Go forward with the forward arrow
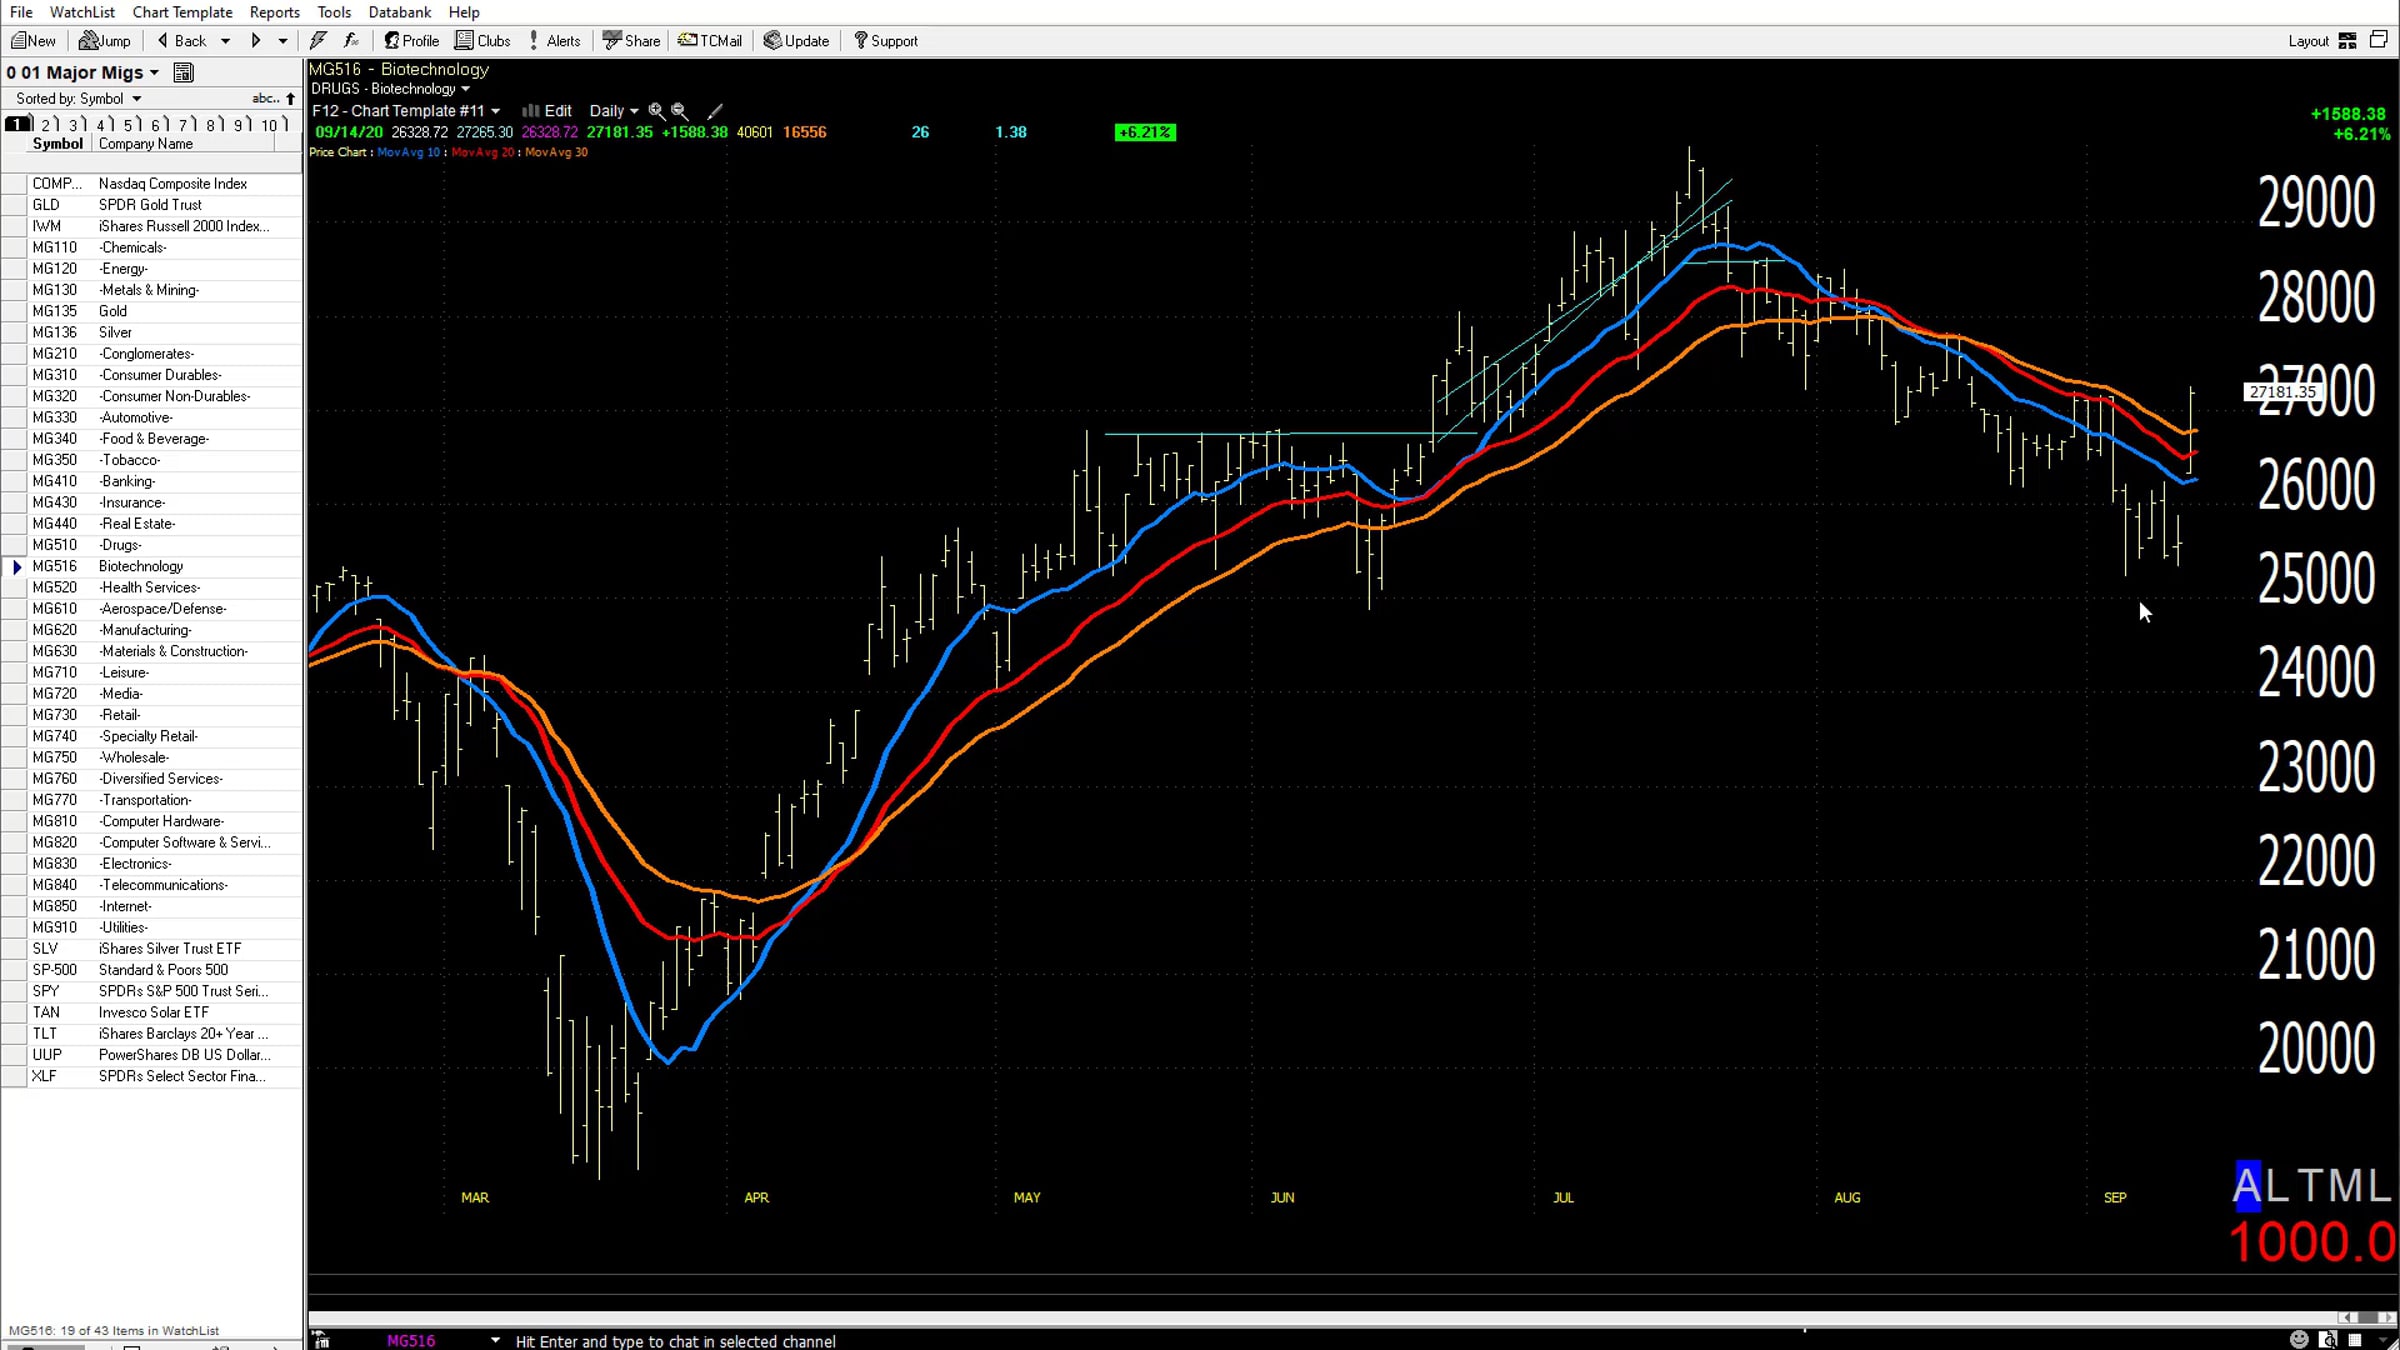Image resolution: width=2400 pixels, height=1350 pixels. pyautogui.click(x=256, y=41)
